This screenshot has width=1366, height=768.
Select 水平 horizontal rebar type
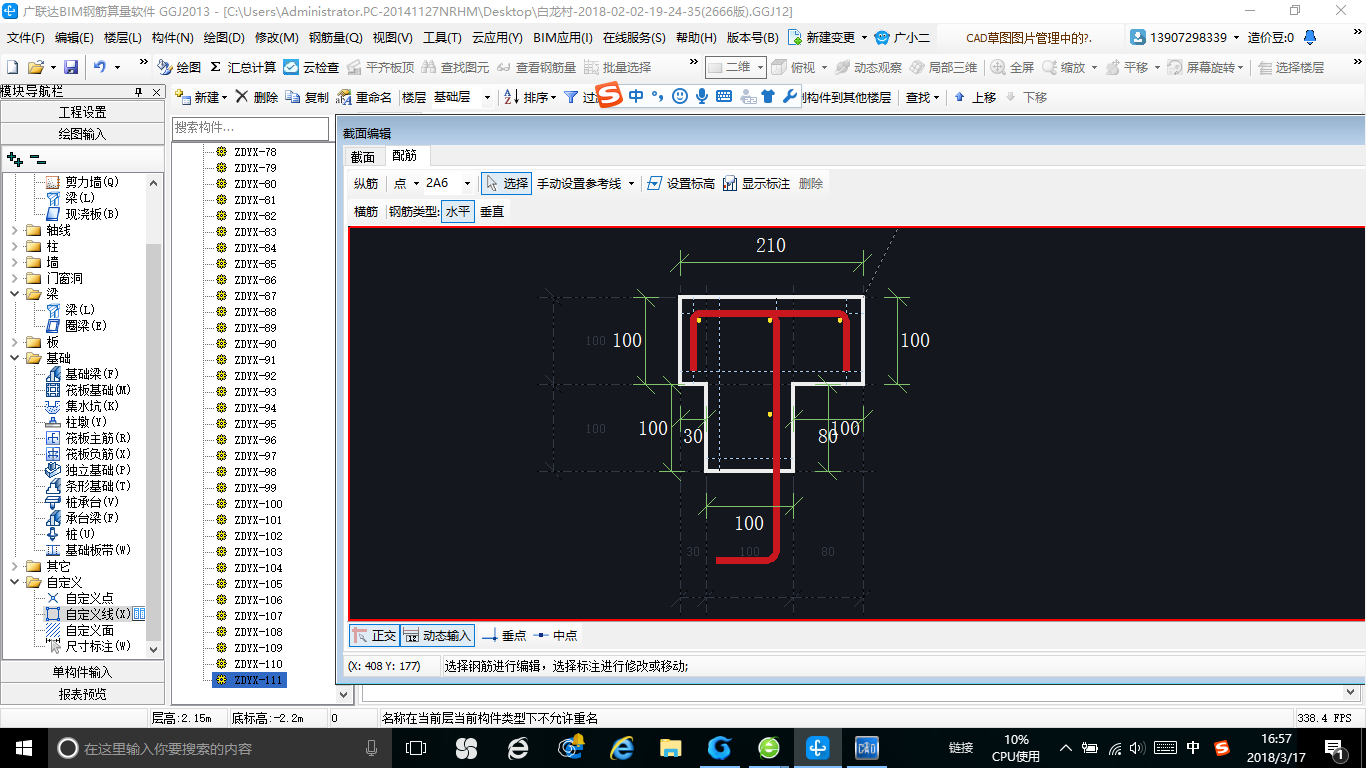pos(458,211)
